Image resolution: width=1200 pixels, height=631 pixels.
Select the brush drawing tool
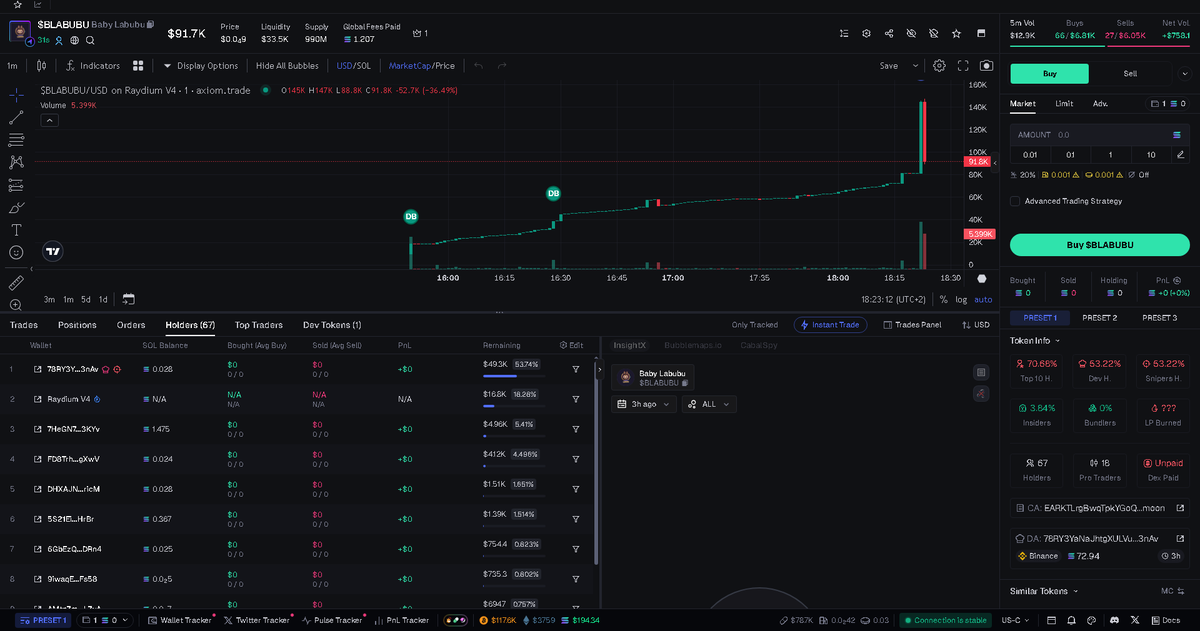(16, 208)
